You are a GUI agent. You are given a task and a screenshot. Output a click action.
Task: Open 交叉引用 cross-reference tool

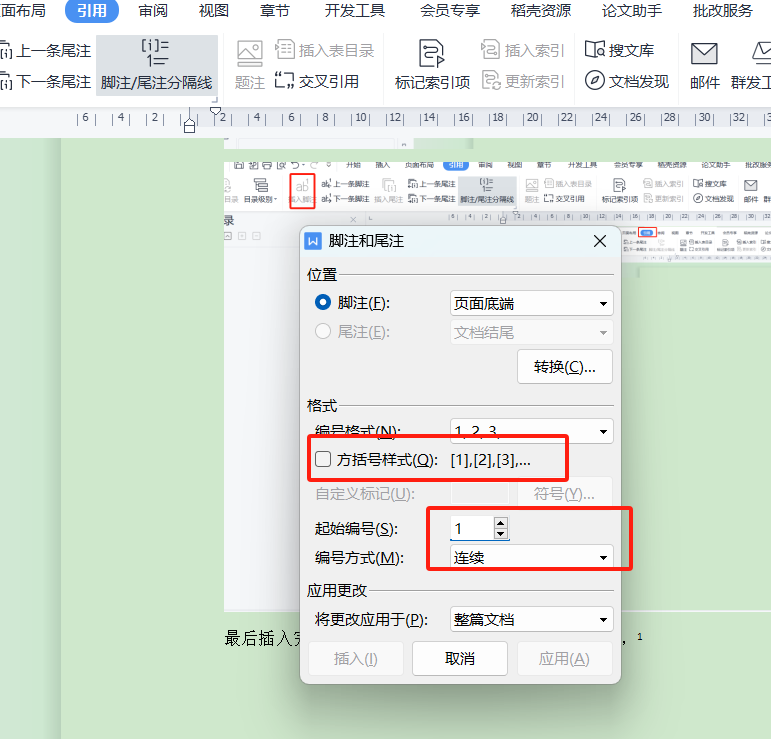point(317,81)
